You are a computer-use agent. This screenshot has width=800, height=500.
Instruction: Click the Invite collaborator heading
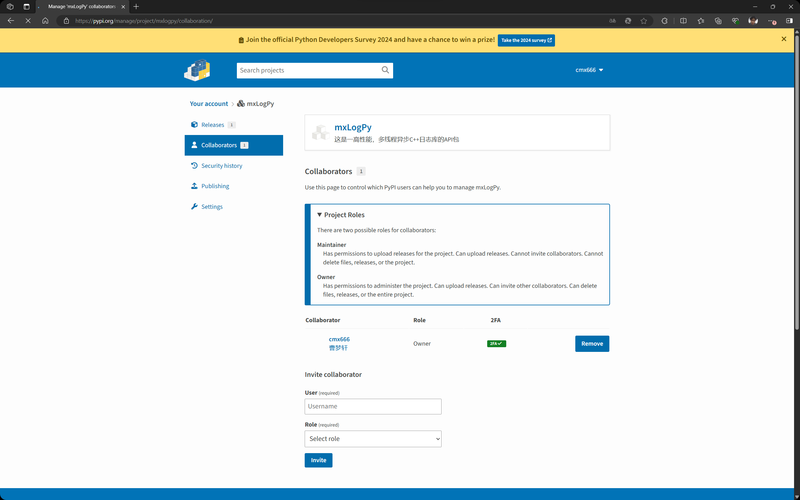(333, 374)
